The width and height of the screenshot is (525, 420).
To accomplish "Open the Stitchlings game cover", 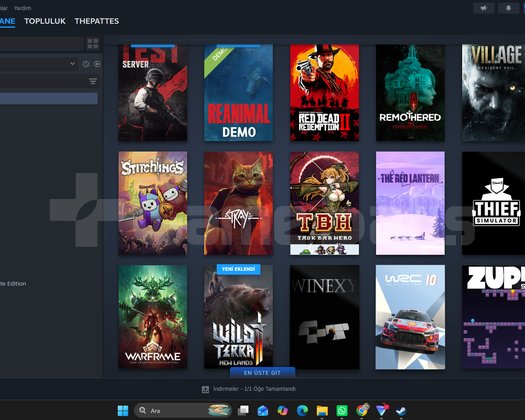I will pyautogui.click(x=153, y=203).
